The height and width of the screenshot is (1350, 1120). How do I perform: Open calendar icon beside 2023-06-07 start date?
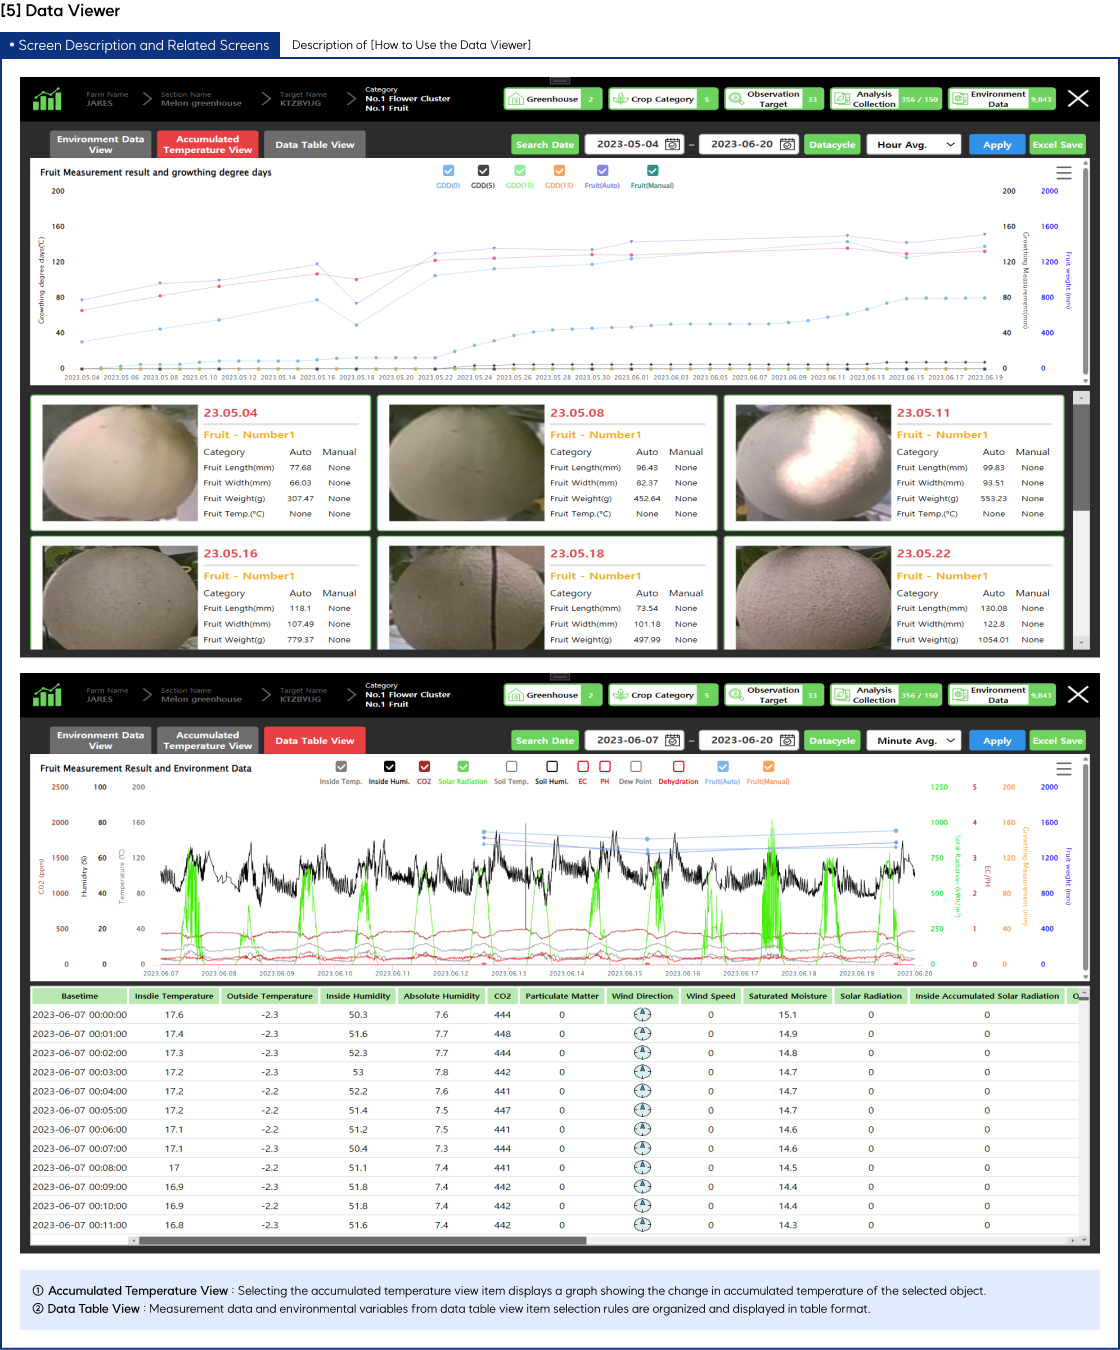[673, 741]
